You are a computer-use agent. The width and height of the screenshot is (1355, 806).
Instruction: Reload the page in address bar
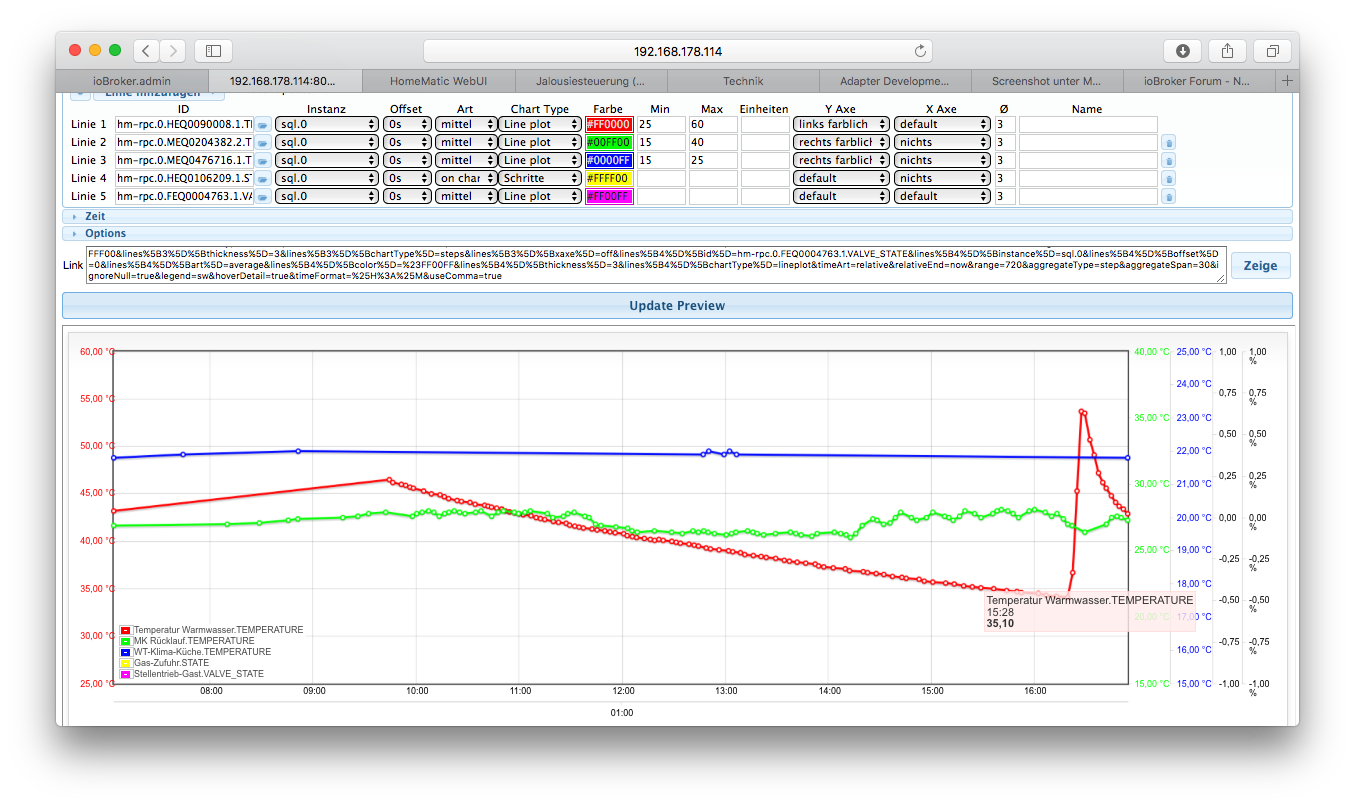(x=920, y=51)
